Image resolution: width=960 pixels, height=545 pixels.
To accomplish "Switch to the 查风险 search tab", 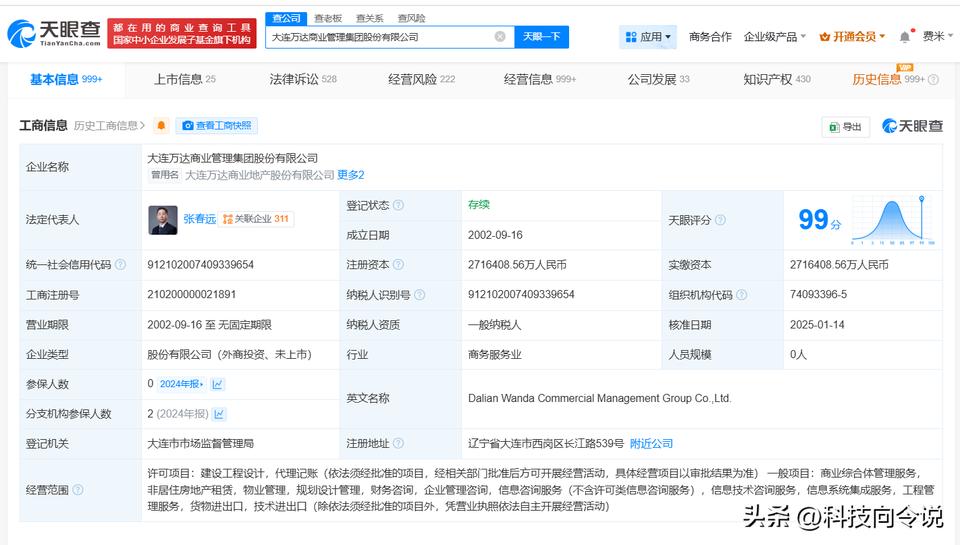I will tap(411, 18).
